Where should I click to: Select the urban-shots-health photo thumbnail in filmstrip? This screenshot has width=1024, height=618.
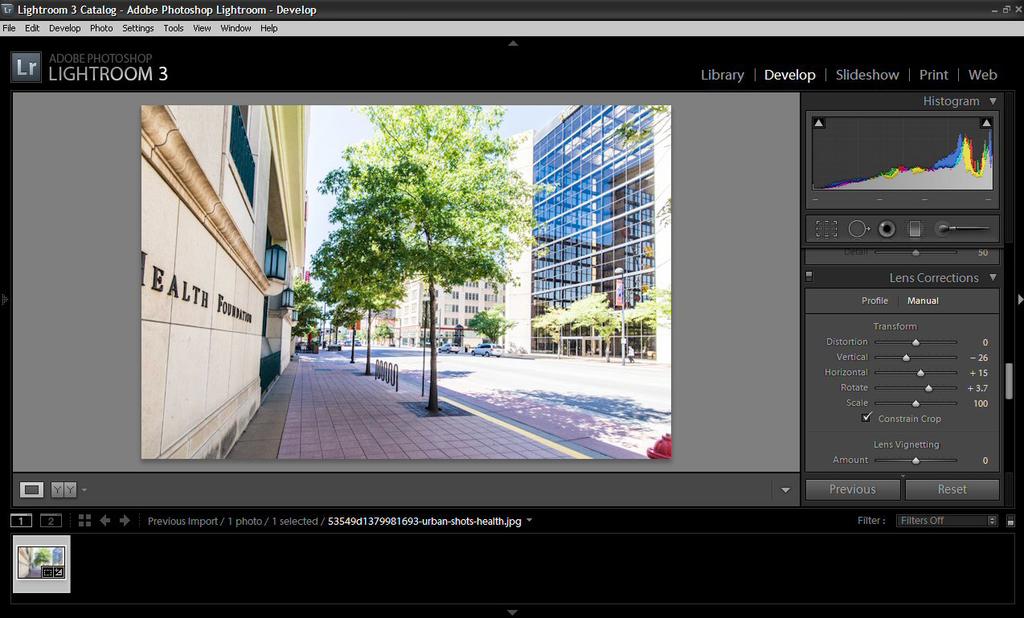(x=41, y=562)
